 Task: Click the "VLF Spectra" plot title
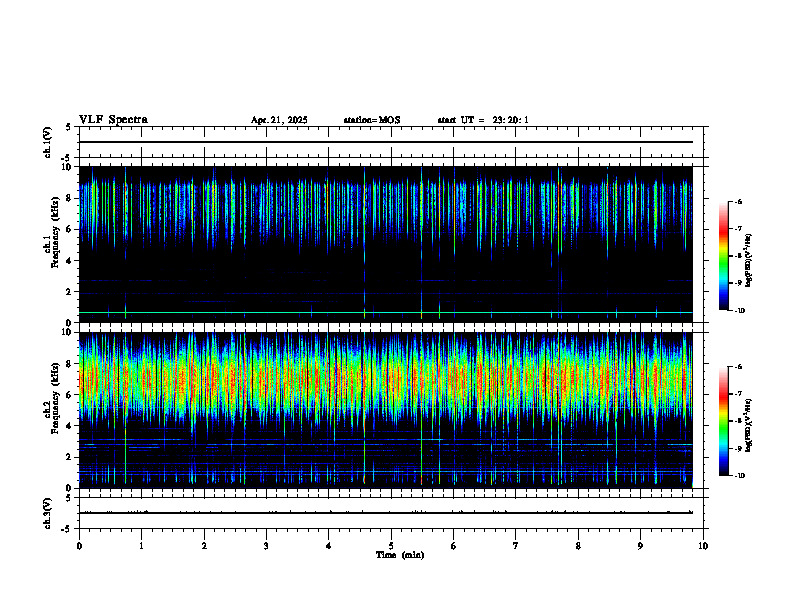pos(113,120)
